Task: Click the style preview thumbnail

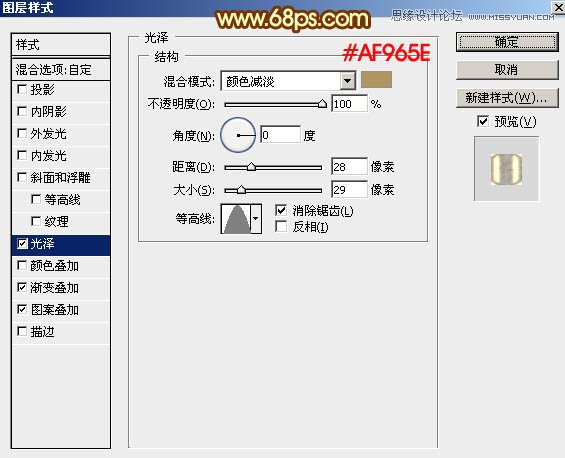Action: coord(506,168)
